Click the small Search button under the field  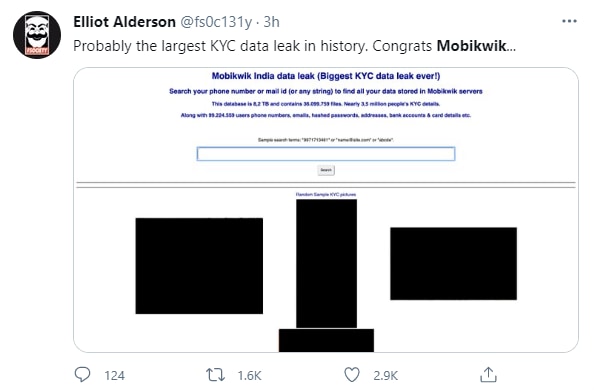click(326, 170)
